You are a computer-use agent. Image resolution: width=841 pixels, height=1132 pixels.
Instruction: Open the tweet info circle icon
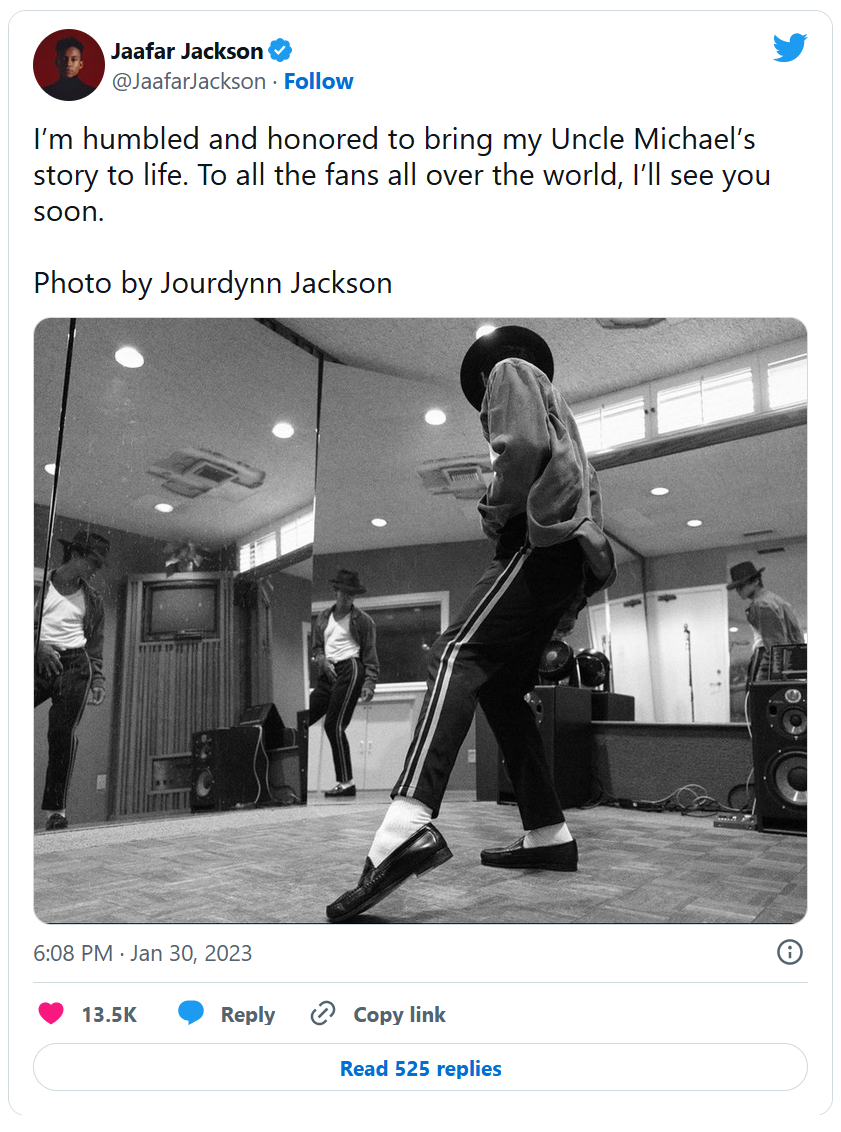pos(789,952)
